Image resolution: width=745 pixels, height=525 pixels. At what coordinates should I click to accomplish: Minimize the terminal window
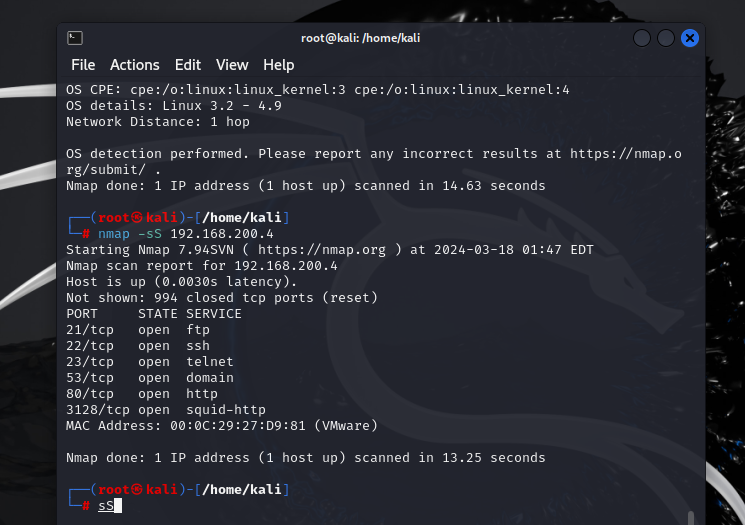(x=642, y=38)
